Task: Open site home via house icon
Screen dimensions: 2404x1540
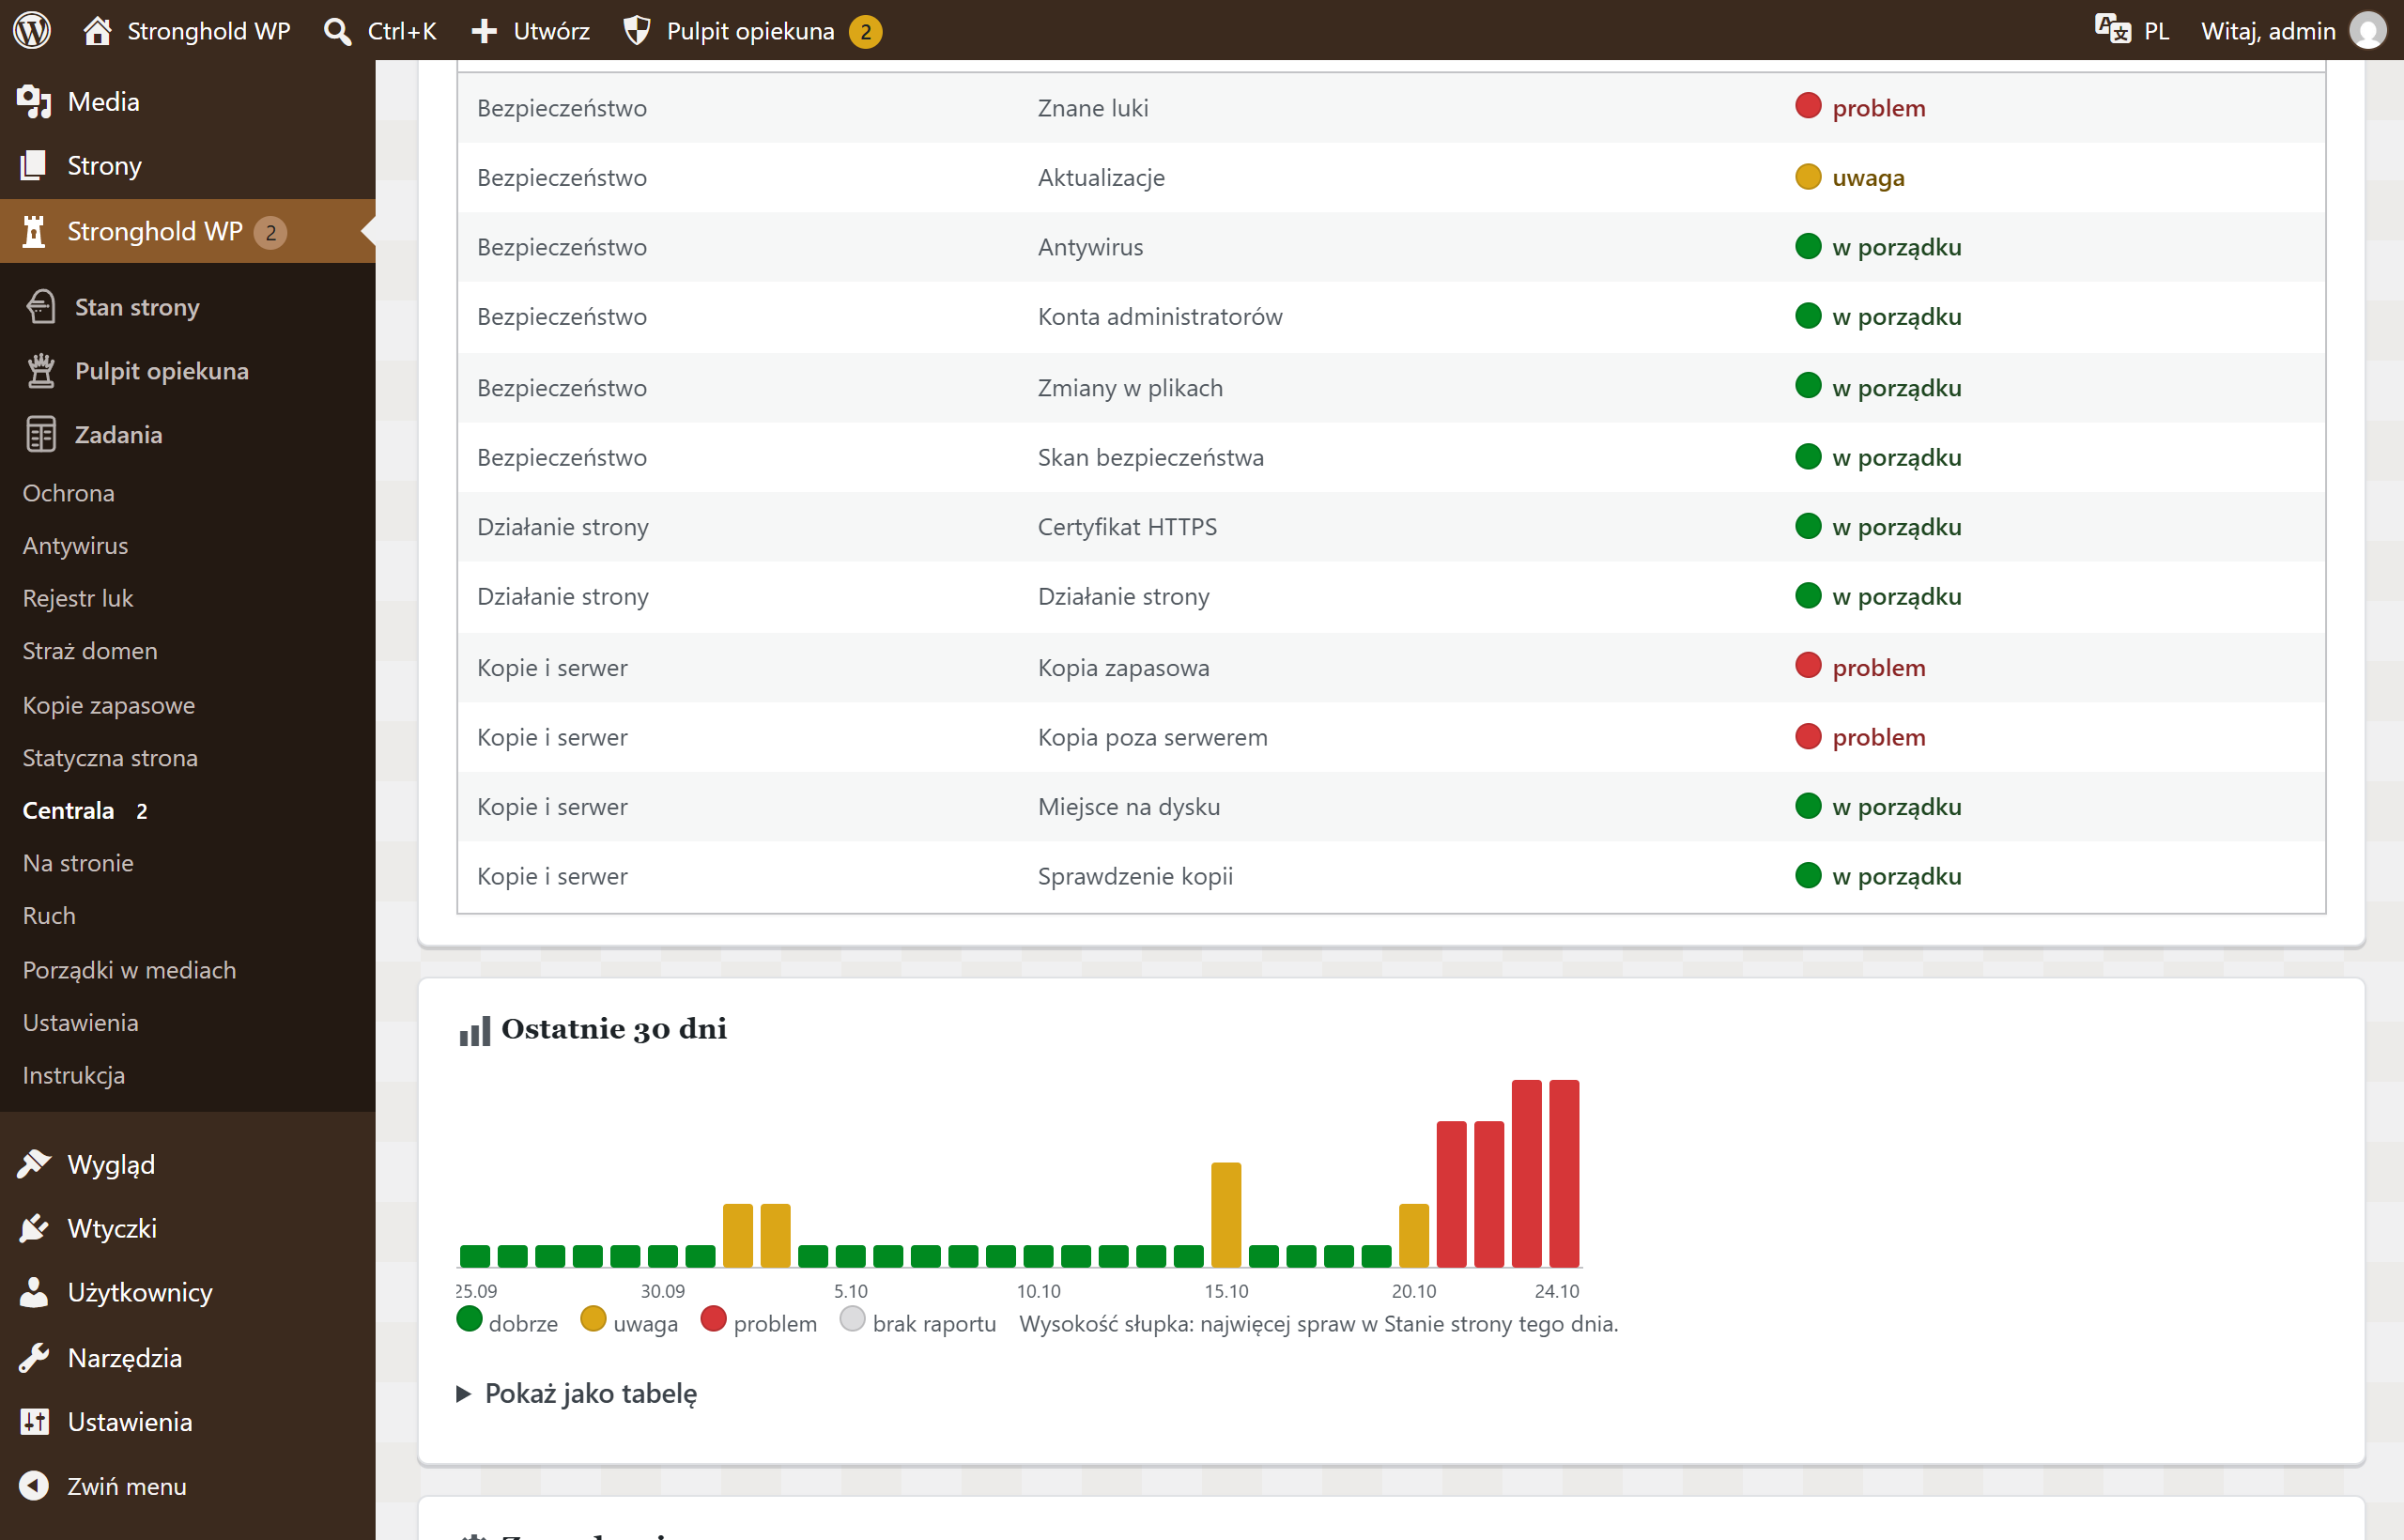Action: tap(97, 30)
